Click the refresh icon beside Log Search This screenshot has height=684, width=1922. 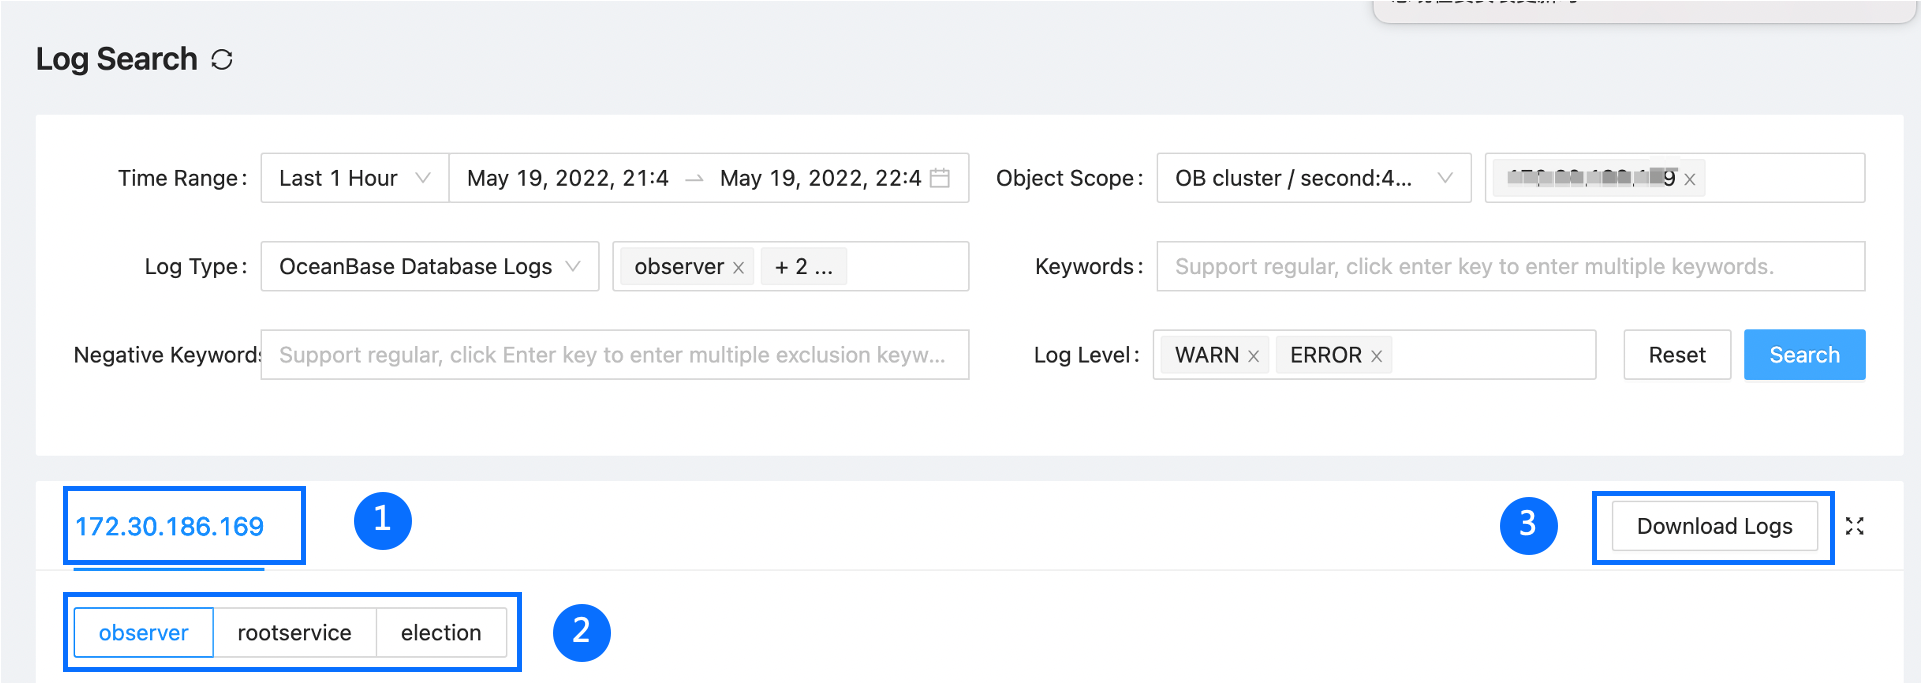[222, 60]
